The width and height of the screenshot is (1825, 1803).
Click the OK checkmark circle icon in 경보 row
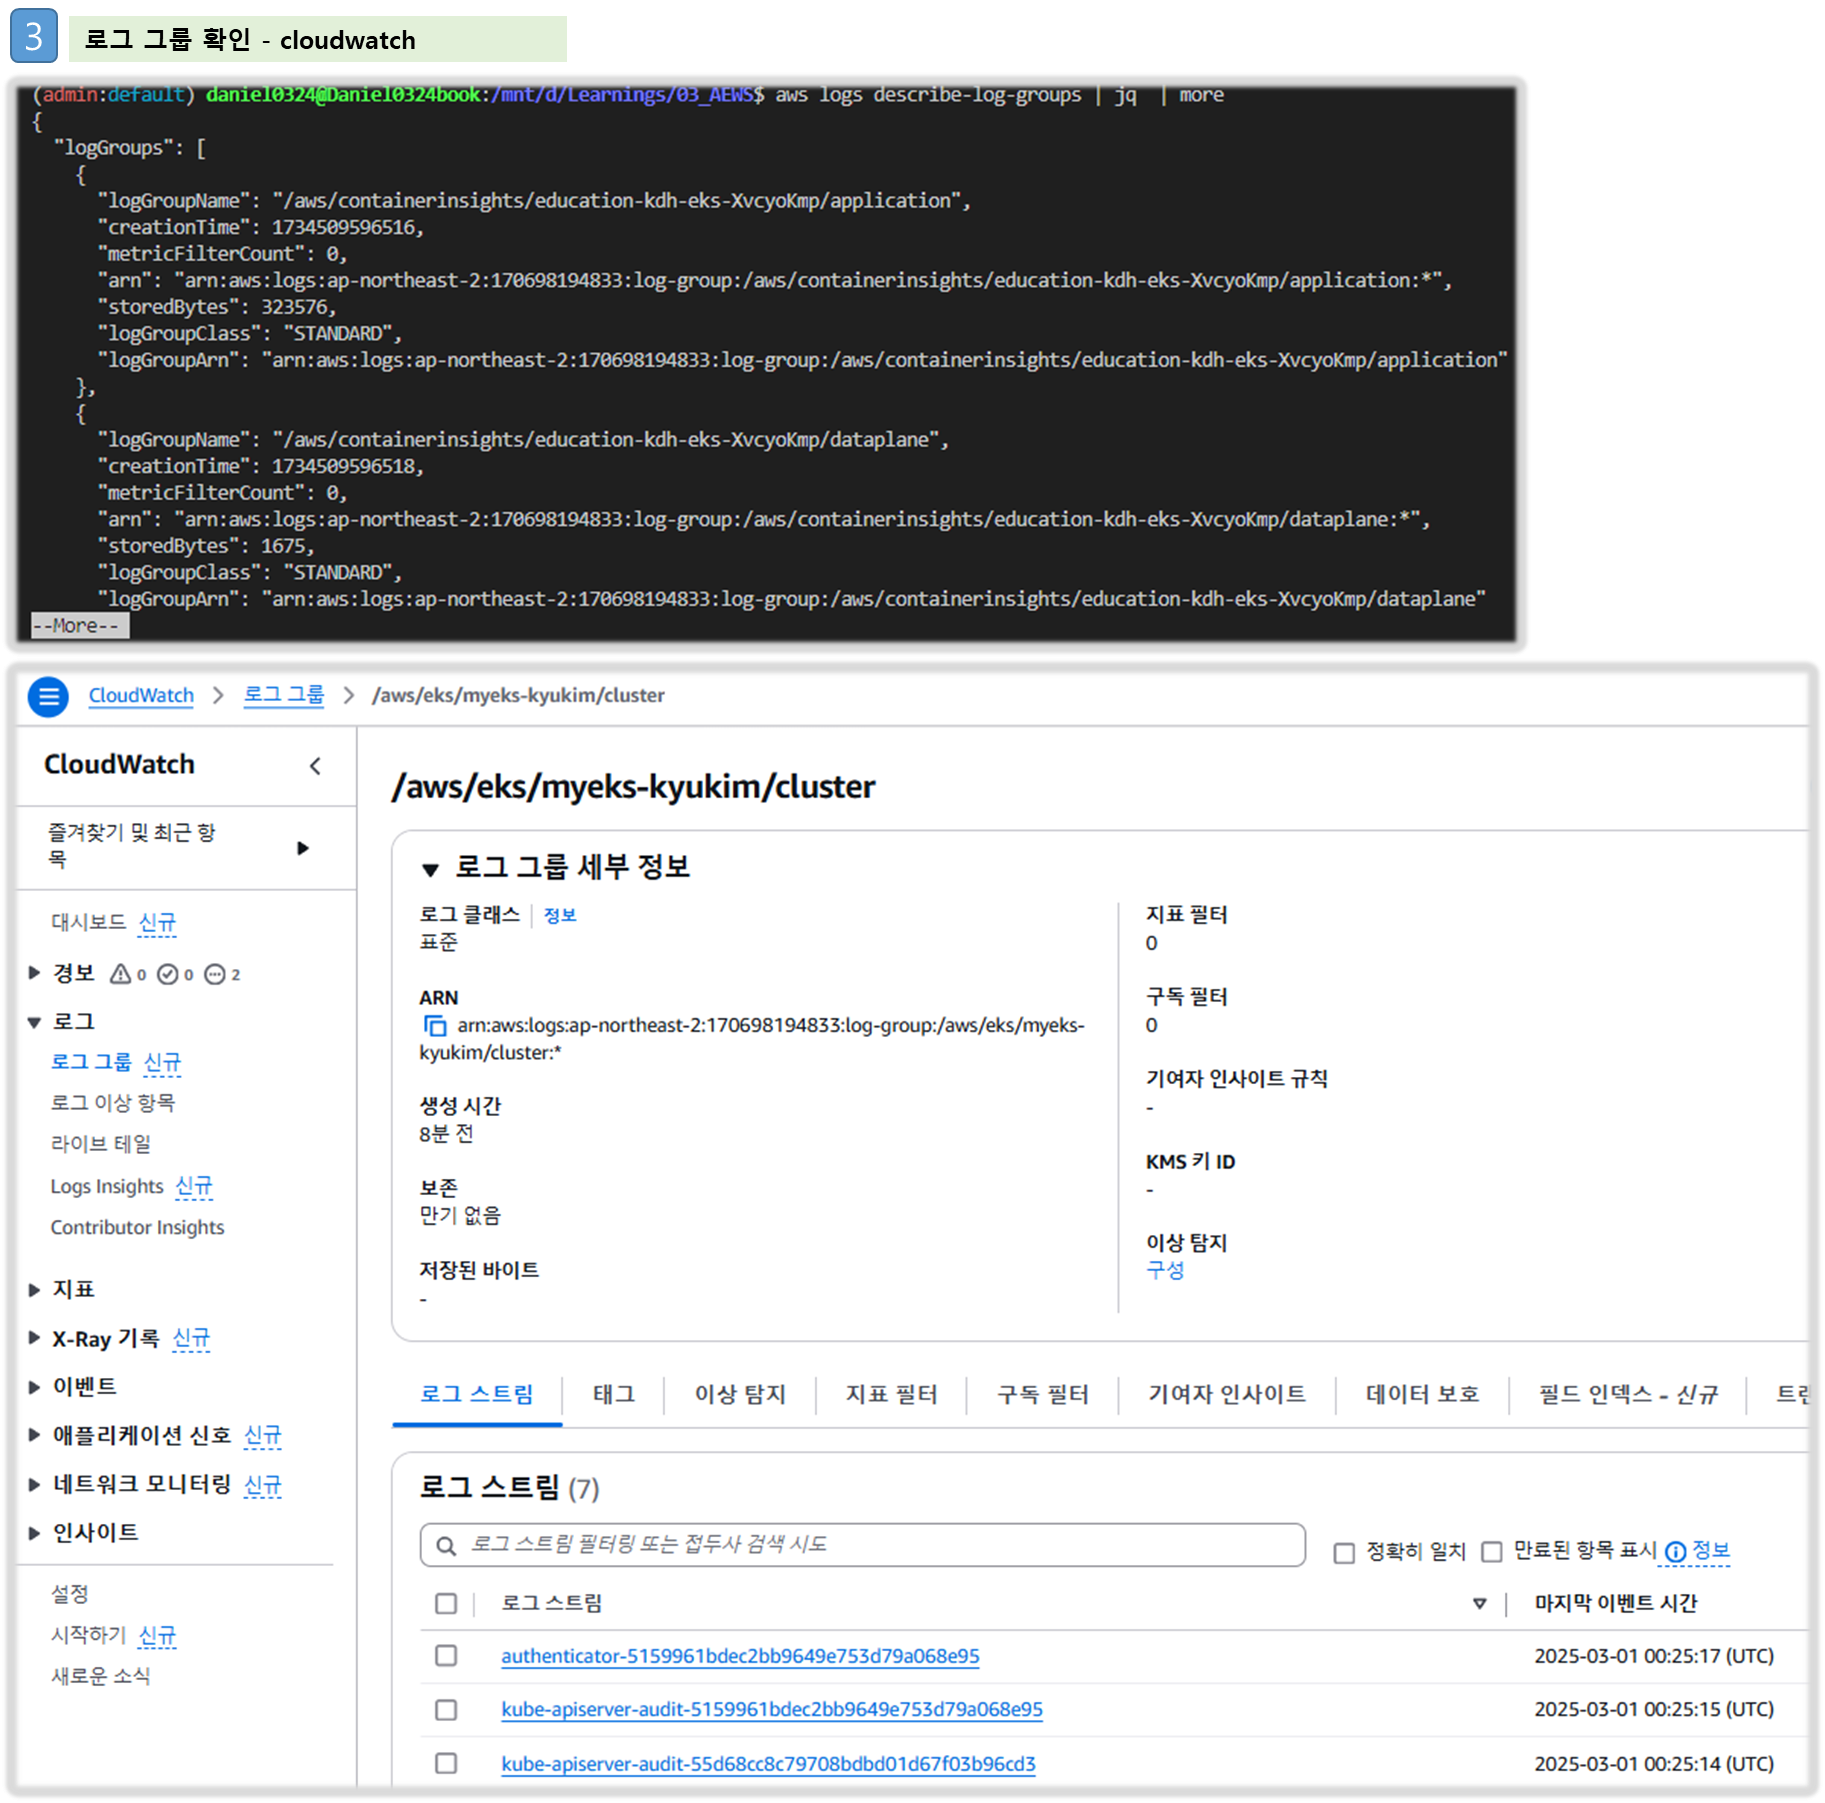click(168, 974)
